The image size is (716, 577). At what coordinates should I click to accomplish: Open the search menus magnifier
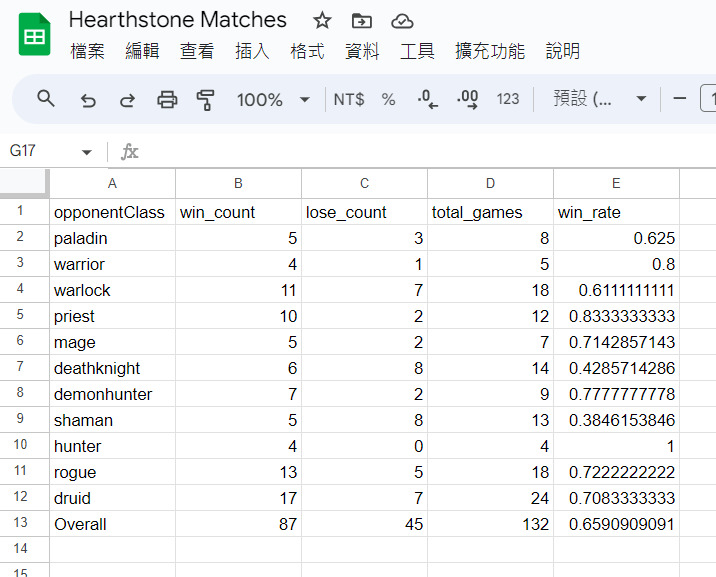coord(46,99)
